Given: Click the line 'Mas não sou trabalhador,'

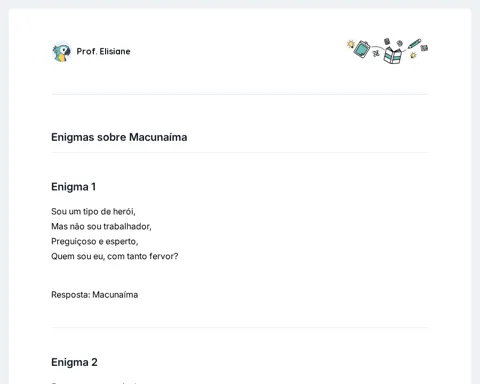Looking at the screenshot, I should pyautogui.click(x=101, y=227).
